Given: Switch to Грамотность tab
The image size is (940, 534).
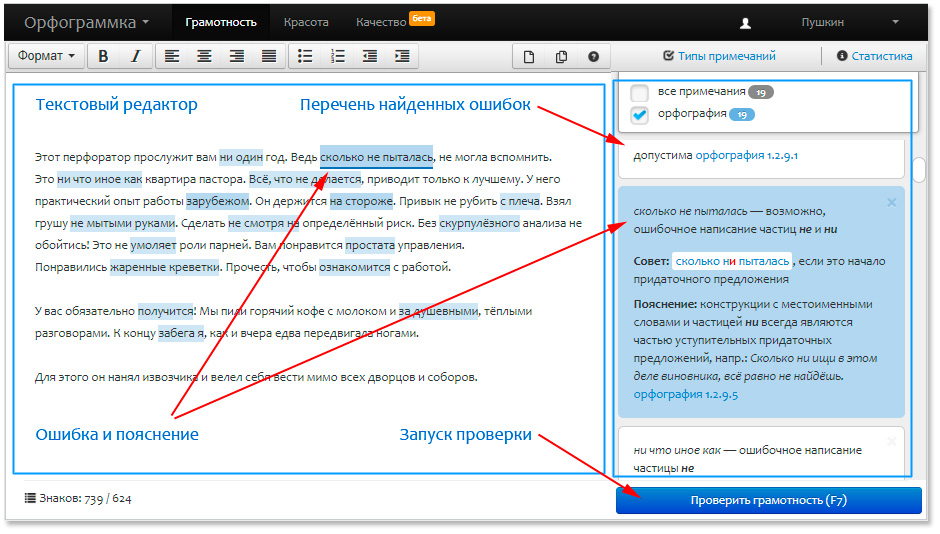Looking at the screenshot, I should 221,22.
